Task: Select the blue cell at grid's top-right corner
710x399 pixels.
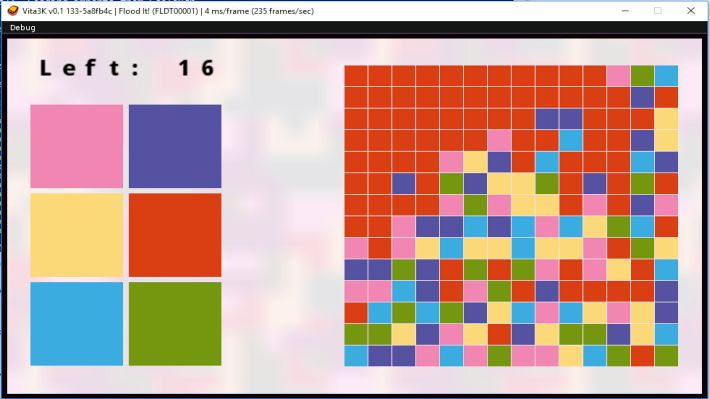Action: [x=666, y=76]
